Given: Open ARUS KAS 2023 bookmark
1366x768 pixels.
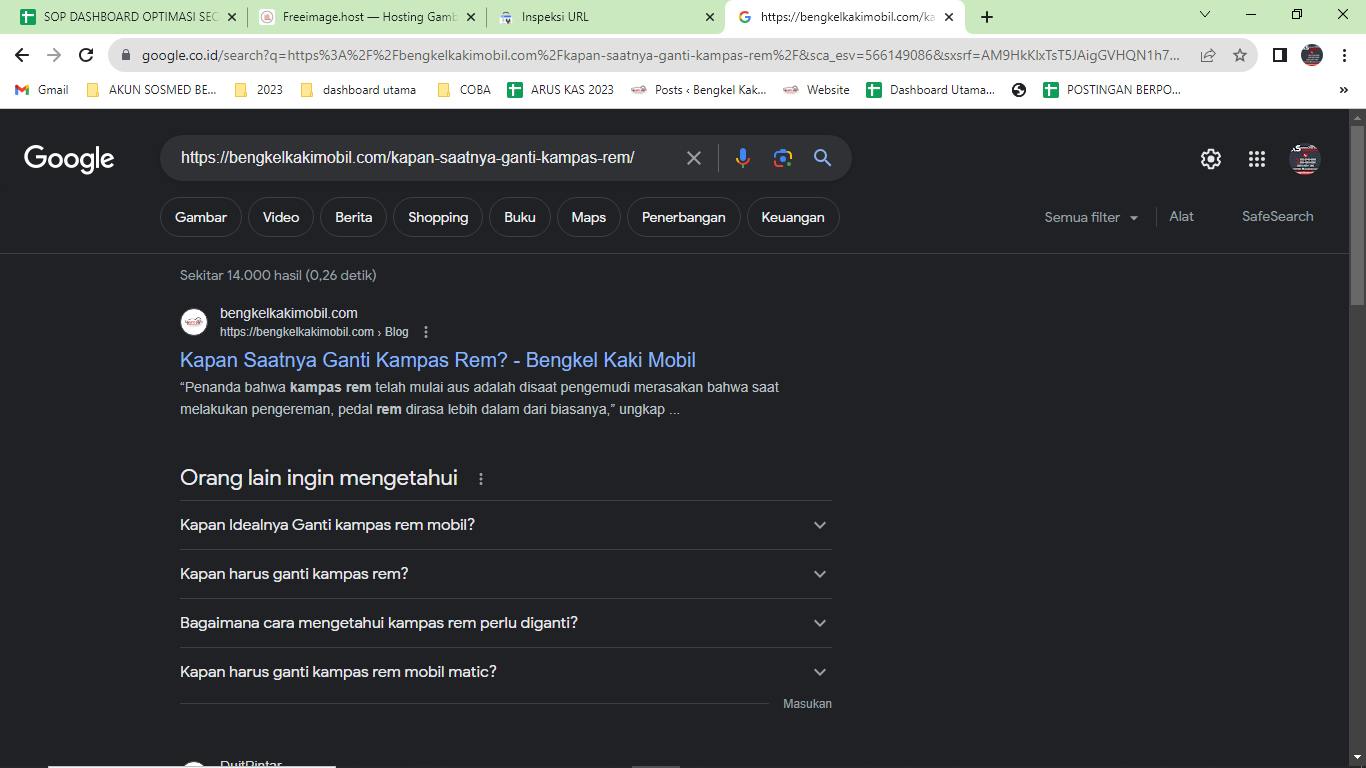Looking at the screenshot, I should 561,90.
